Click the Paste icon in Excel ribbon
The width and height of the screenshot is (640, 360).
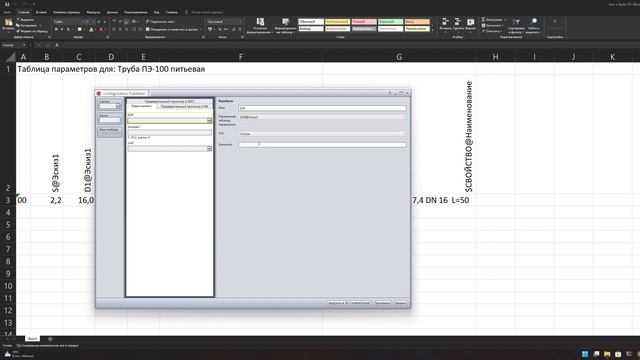click(8, 23)
